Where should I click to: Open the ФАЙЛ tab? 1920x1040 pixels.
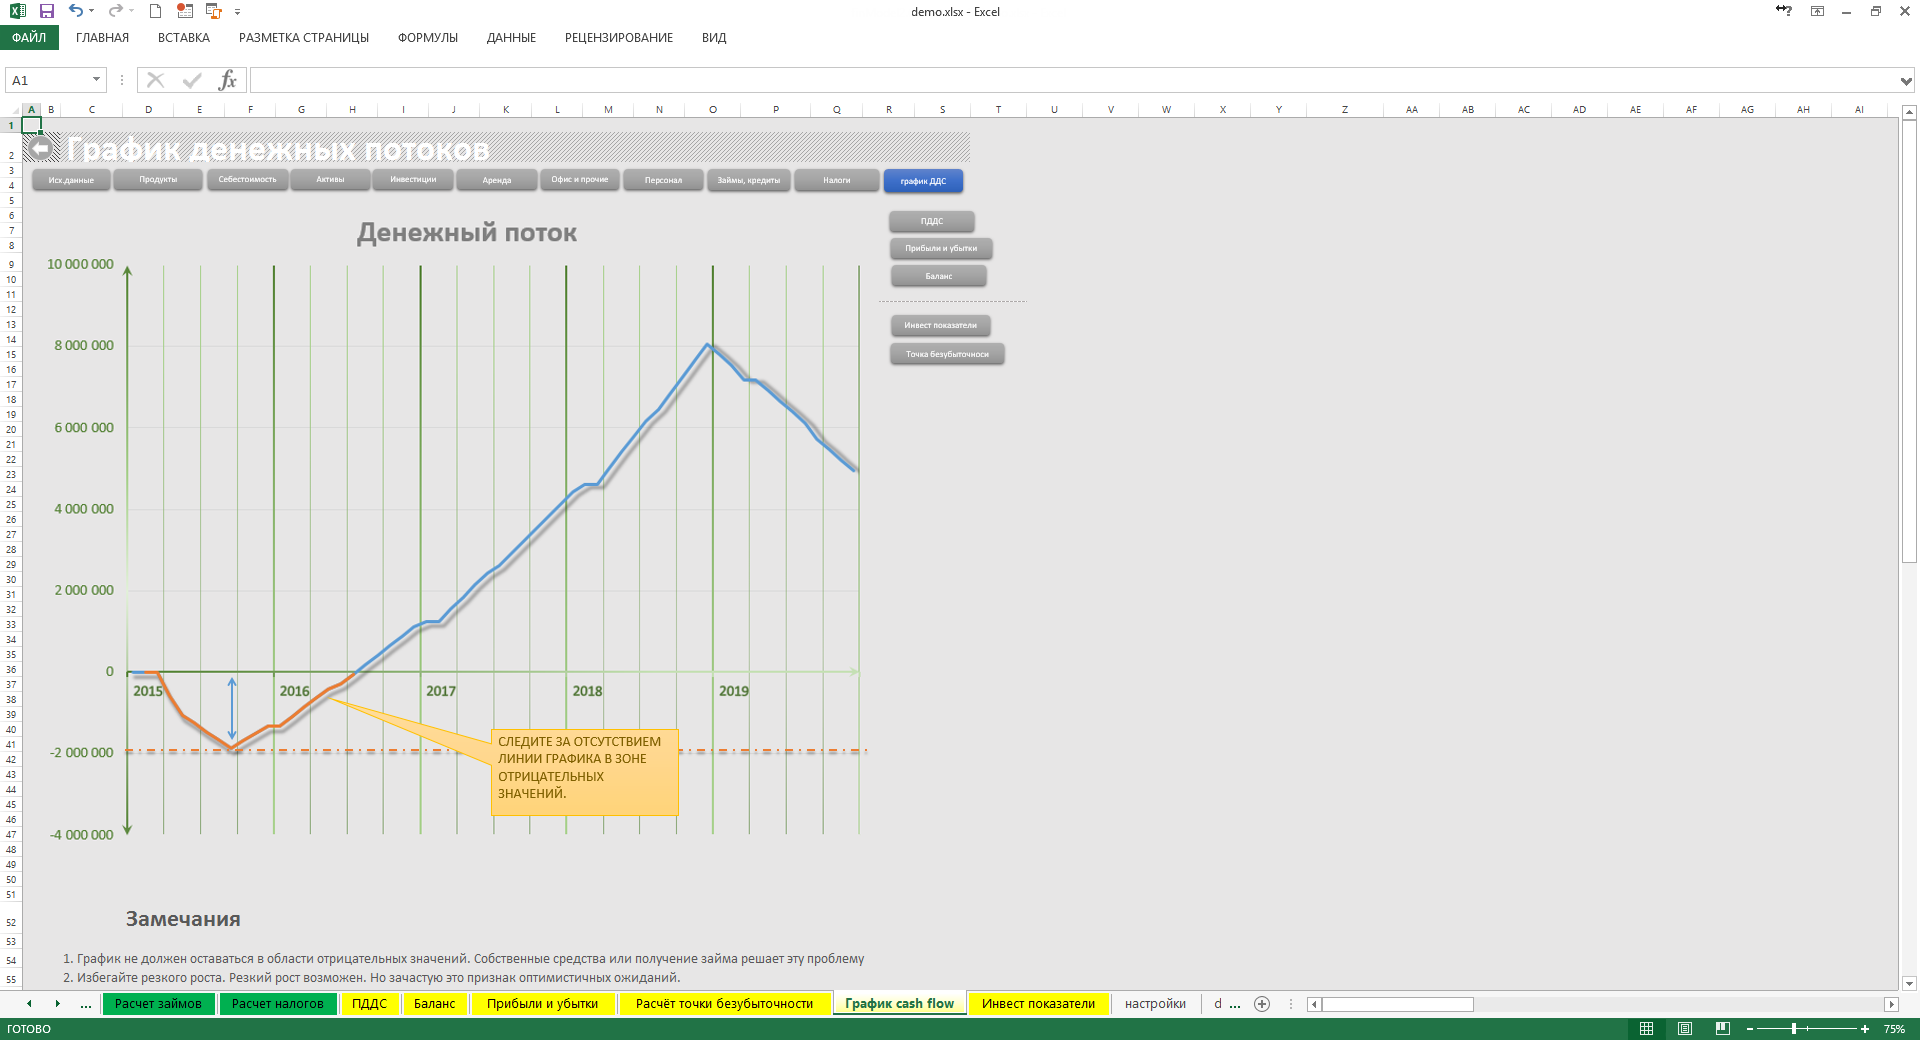[x=29, y=38]
